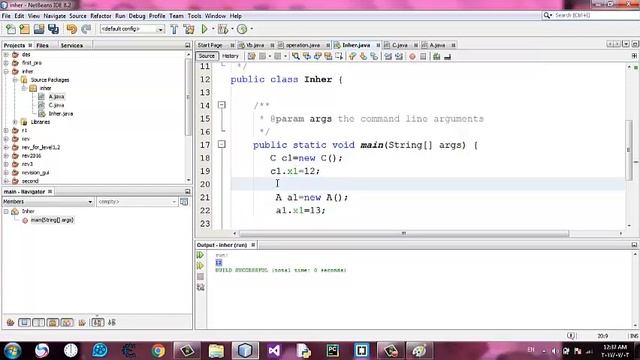The width and height of the screenshot is (640, 360).
Task: Click the Debug Project toolbar icon
Action: (x=223, y=29)
